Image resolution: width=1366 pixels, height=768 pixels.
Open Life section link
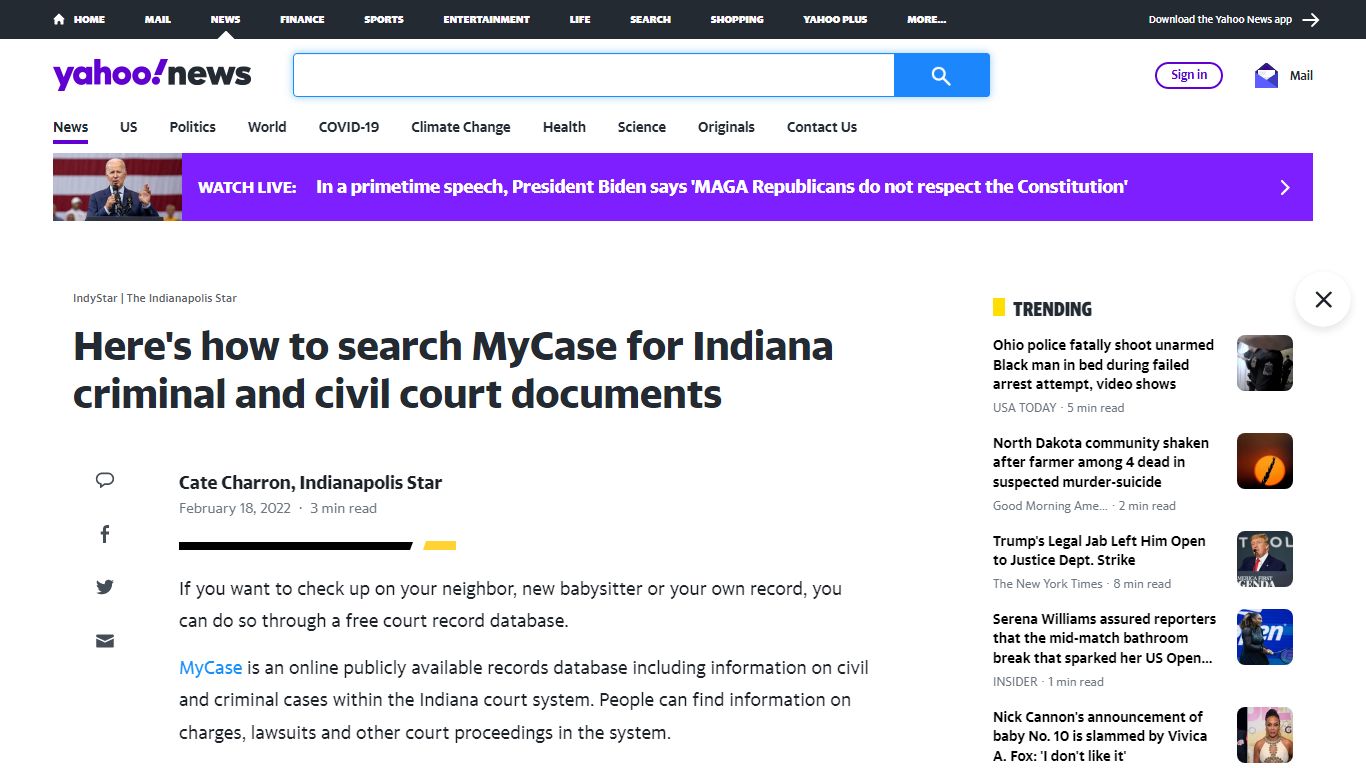click(580, 19)
